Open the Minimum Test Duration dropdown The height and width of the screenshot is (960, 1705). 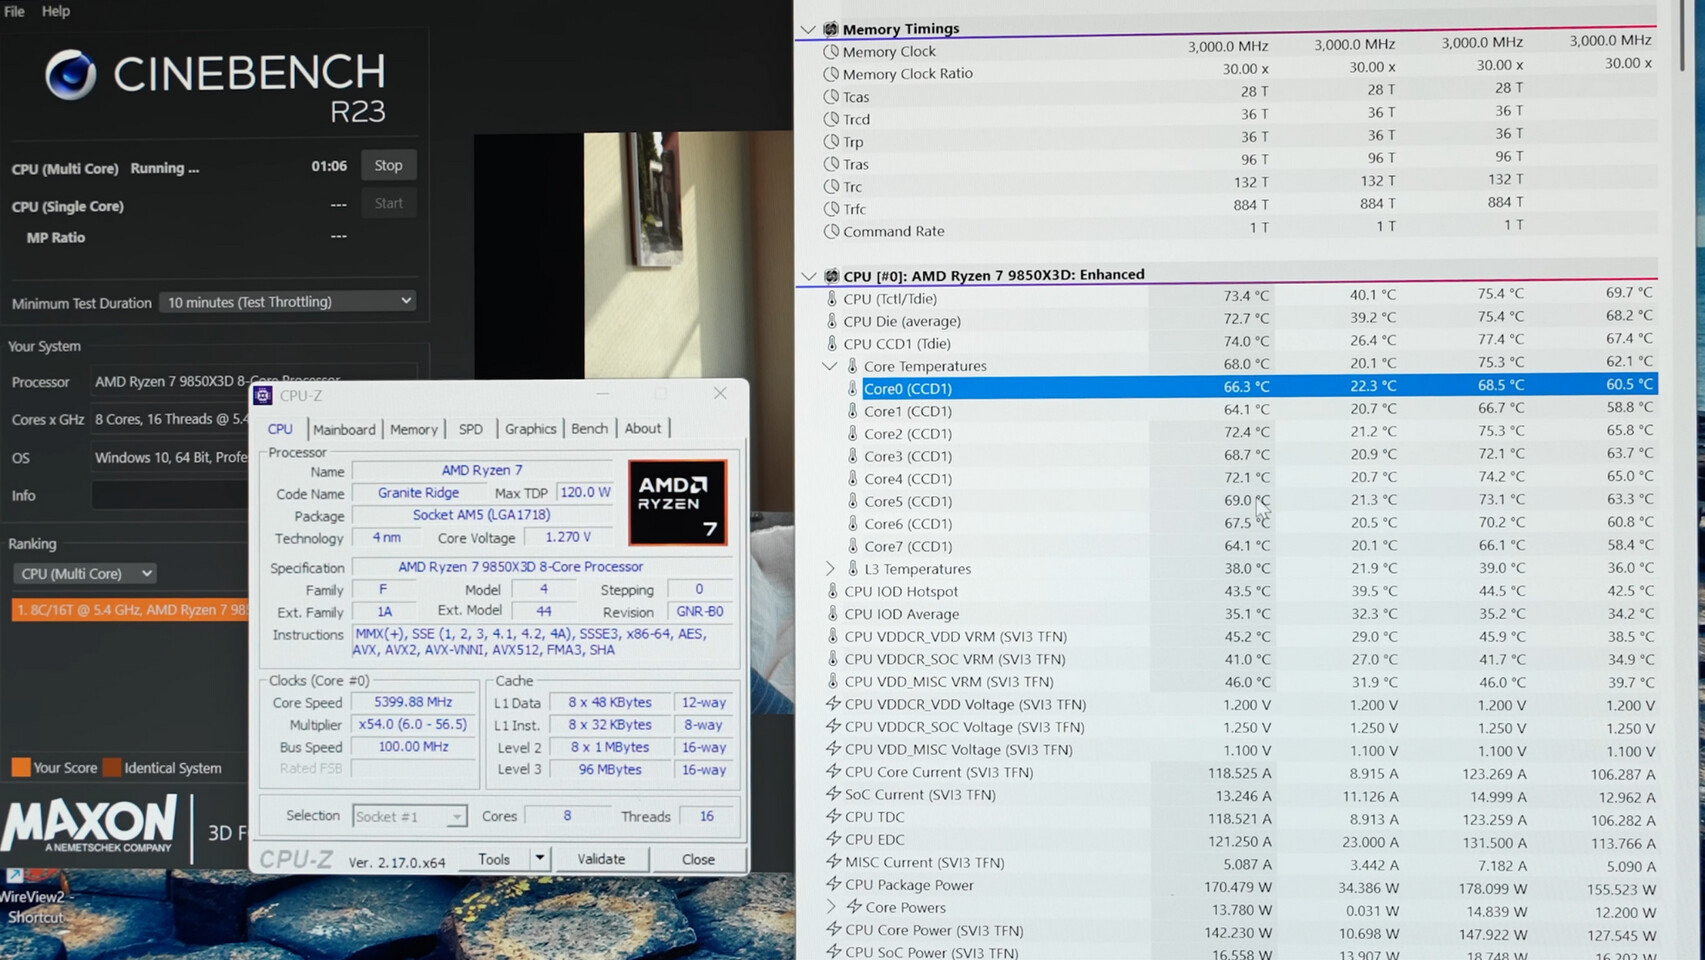pos(287,302)
